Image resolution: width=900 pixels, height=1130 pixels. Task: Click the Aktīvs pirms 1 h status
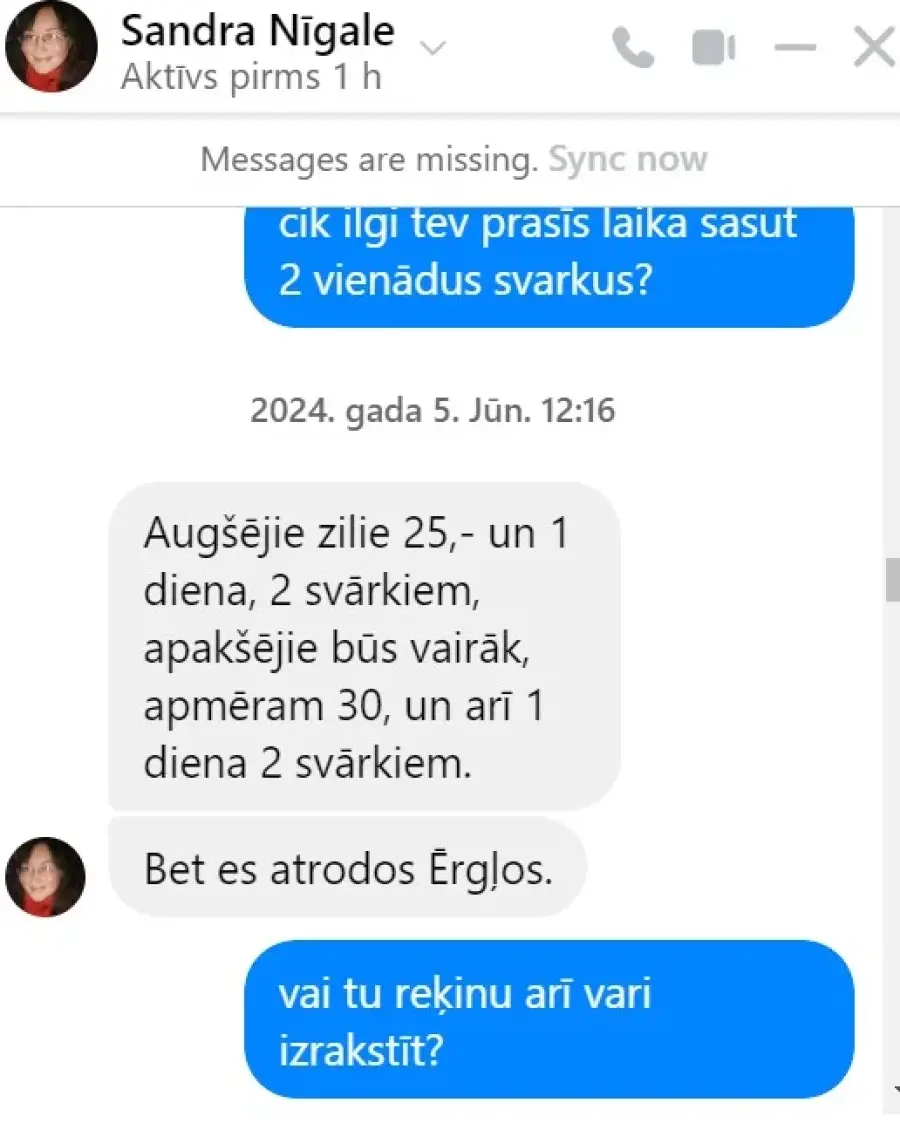(251, 76)
